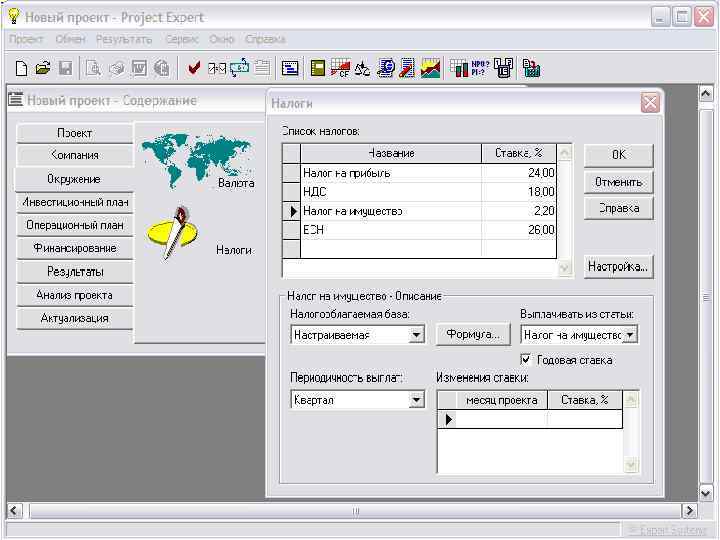Viewport: 720px width, 540px height.
Task: Click the main window horizontal scrollbar thumb
Action: click(x=355, y=511)
